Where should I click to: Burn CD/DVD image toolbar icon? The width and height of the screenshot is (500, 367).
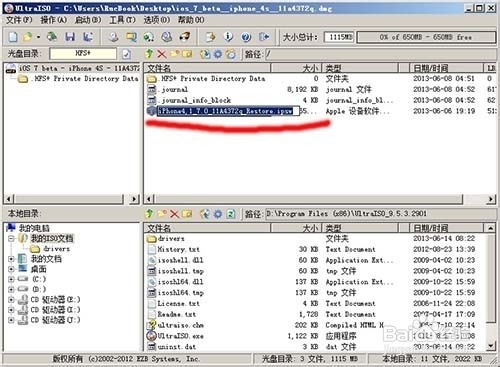click(184, 37)
